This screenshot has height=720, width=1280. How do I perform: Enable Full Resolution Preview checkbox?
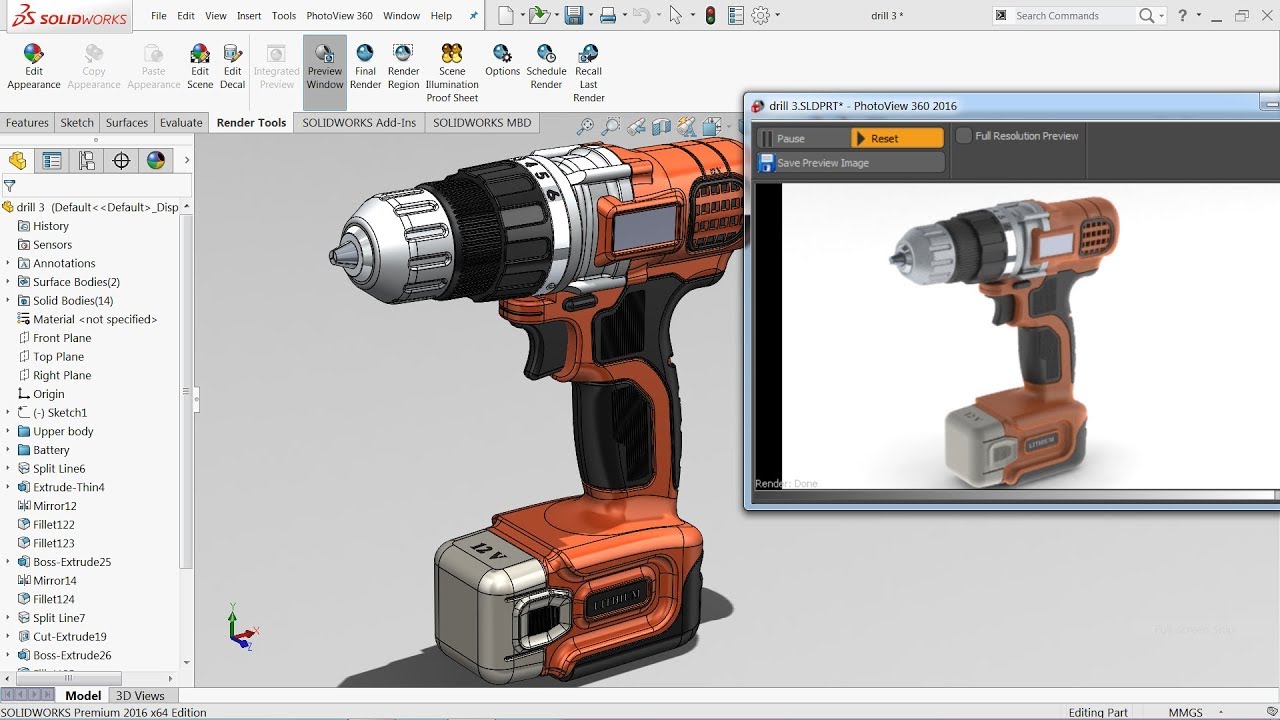click(964, 136)
